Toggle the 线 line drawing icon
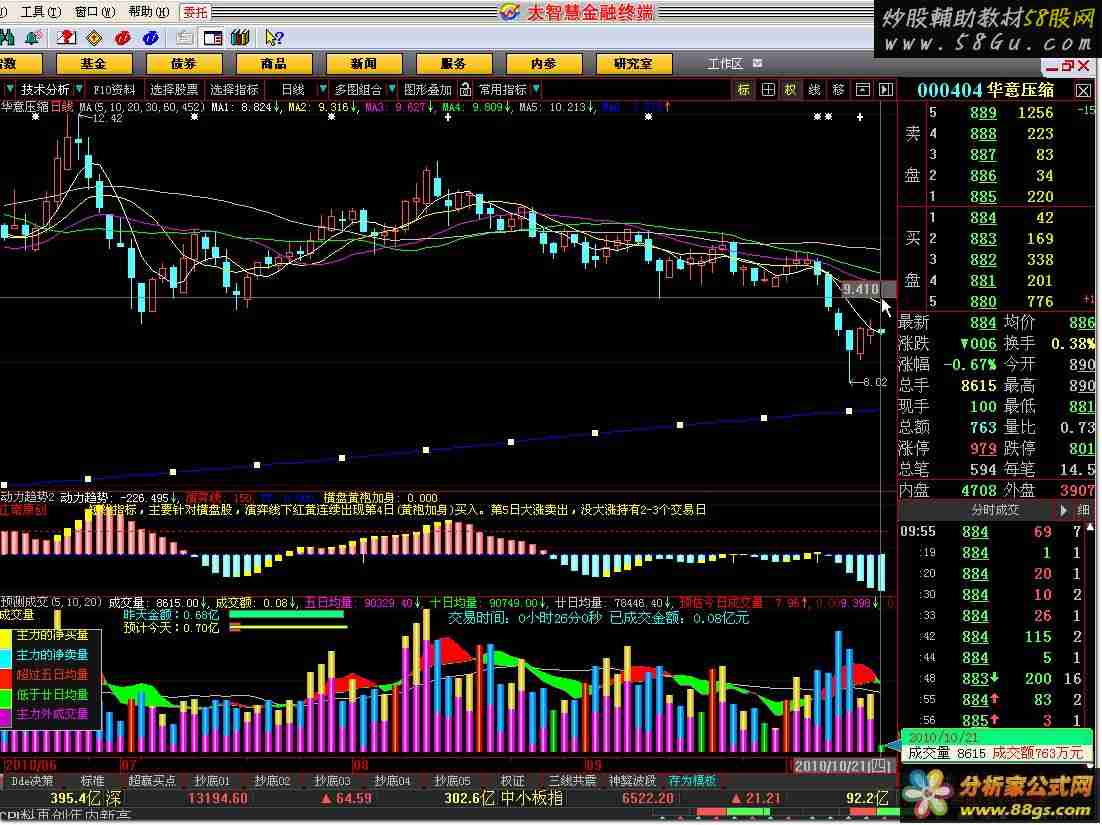The image size is (1102, 825). [815, 90]
